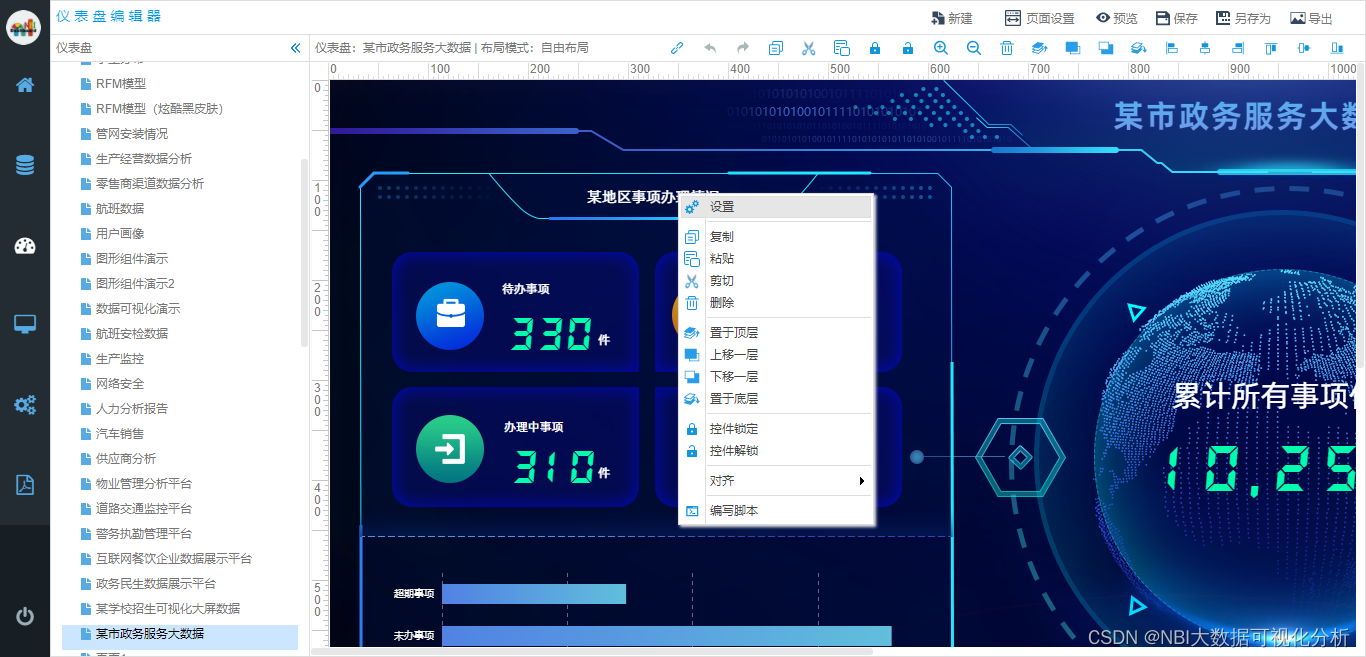This screenshot has height=657, width=1366.
Task: Click the 保存 save button
Action: click(x=1177, y=18)
